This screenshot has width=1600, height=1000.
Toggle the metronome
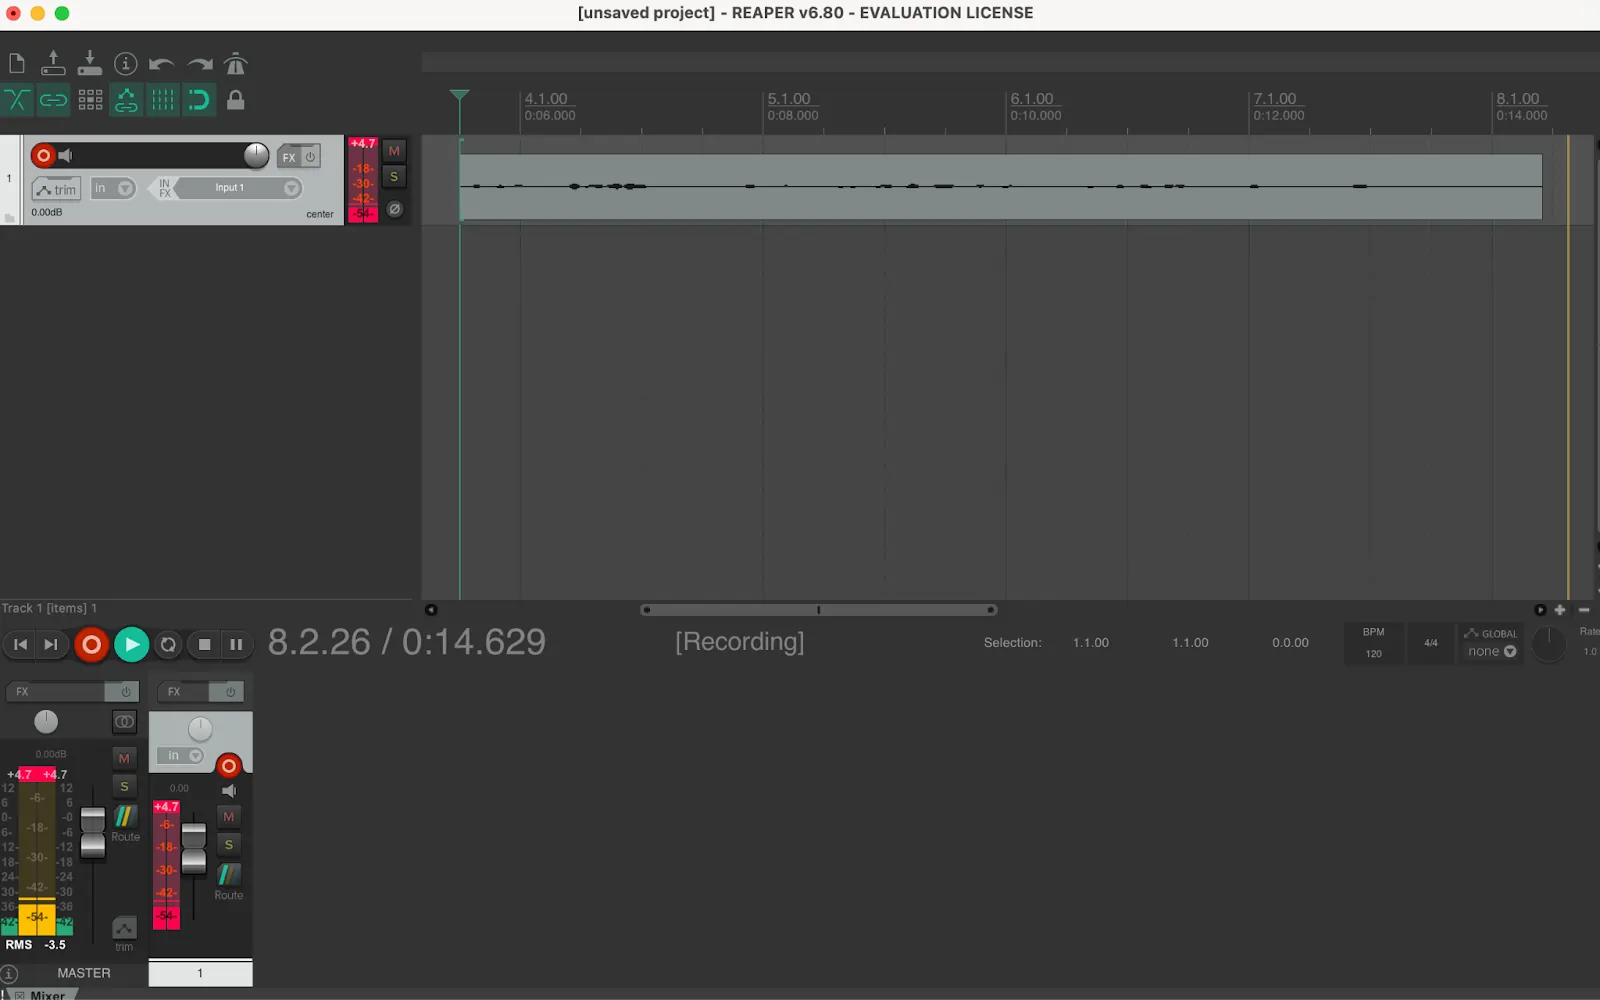(235, 63)
